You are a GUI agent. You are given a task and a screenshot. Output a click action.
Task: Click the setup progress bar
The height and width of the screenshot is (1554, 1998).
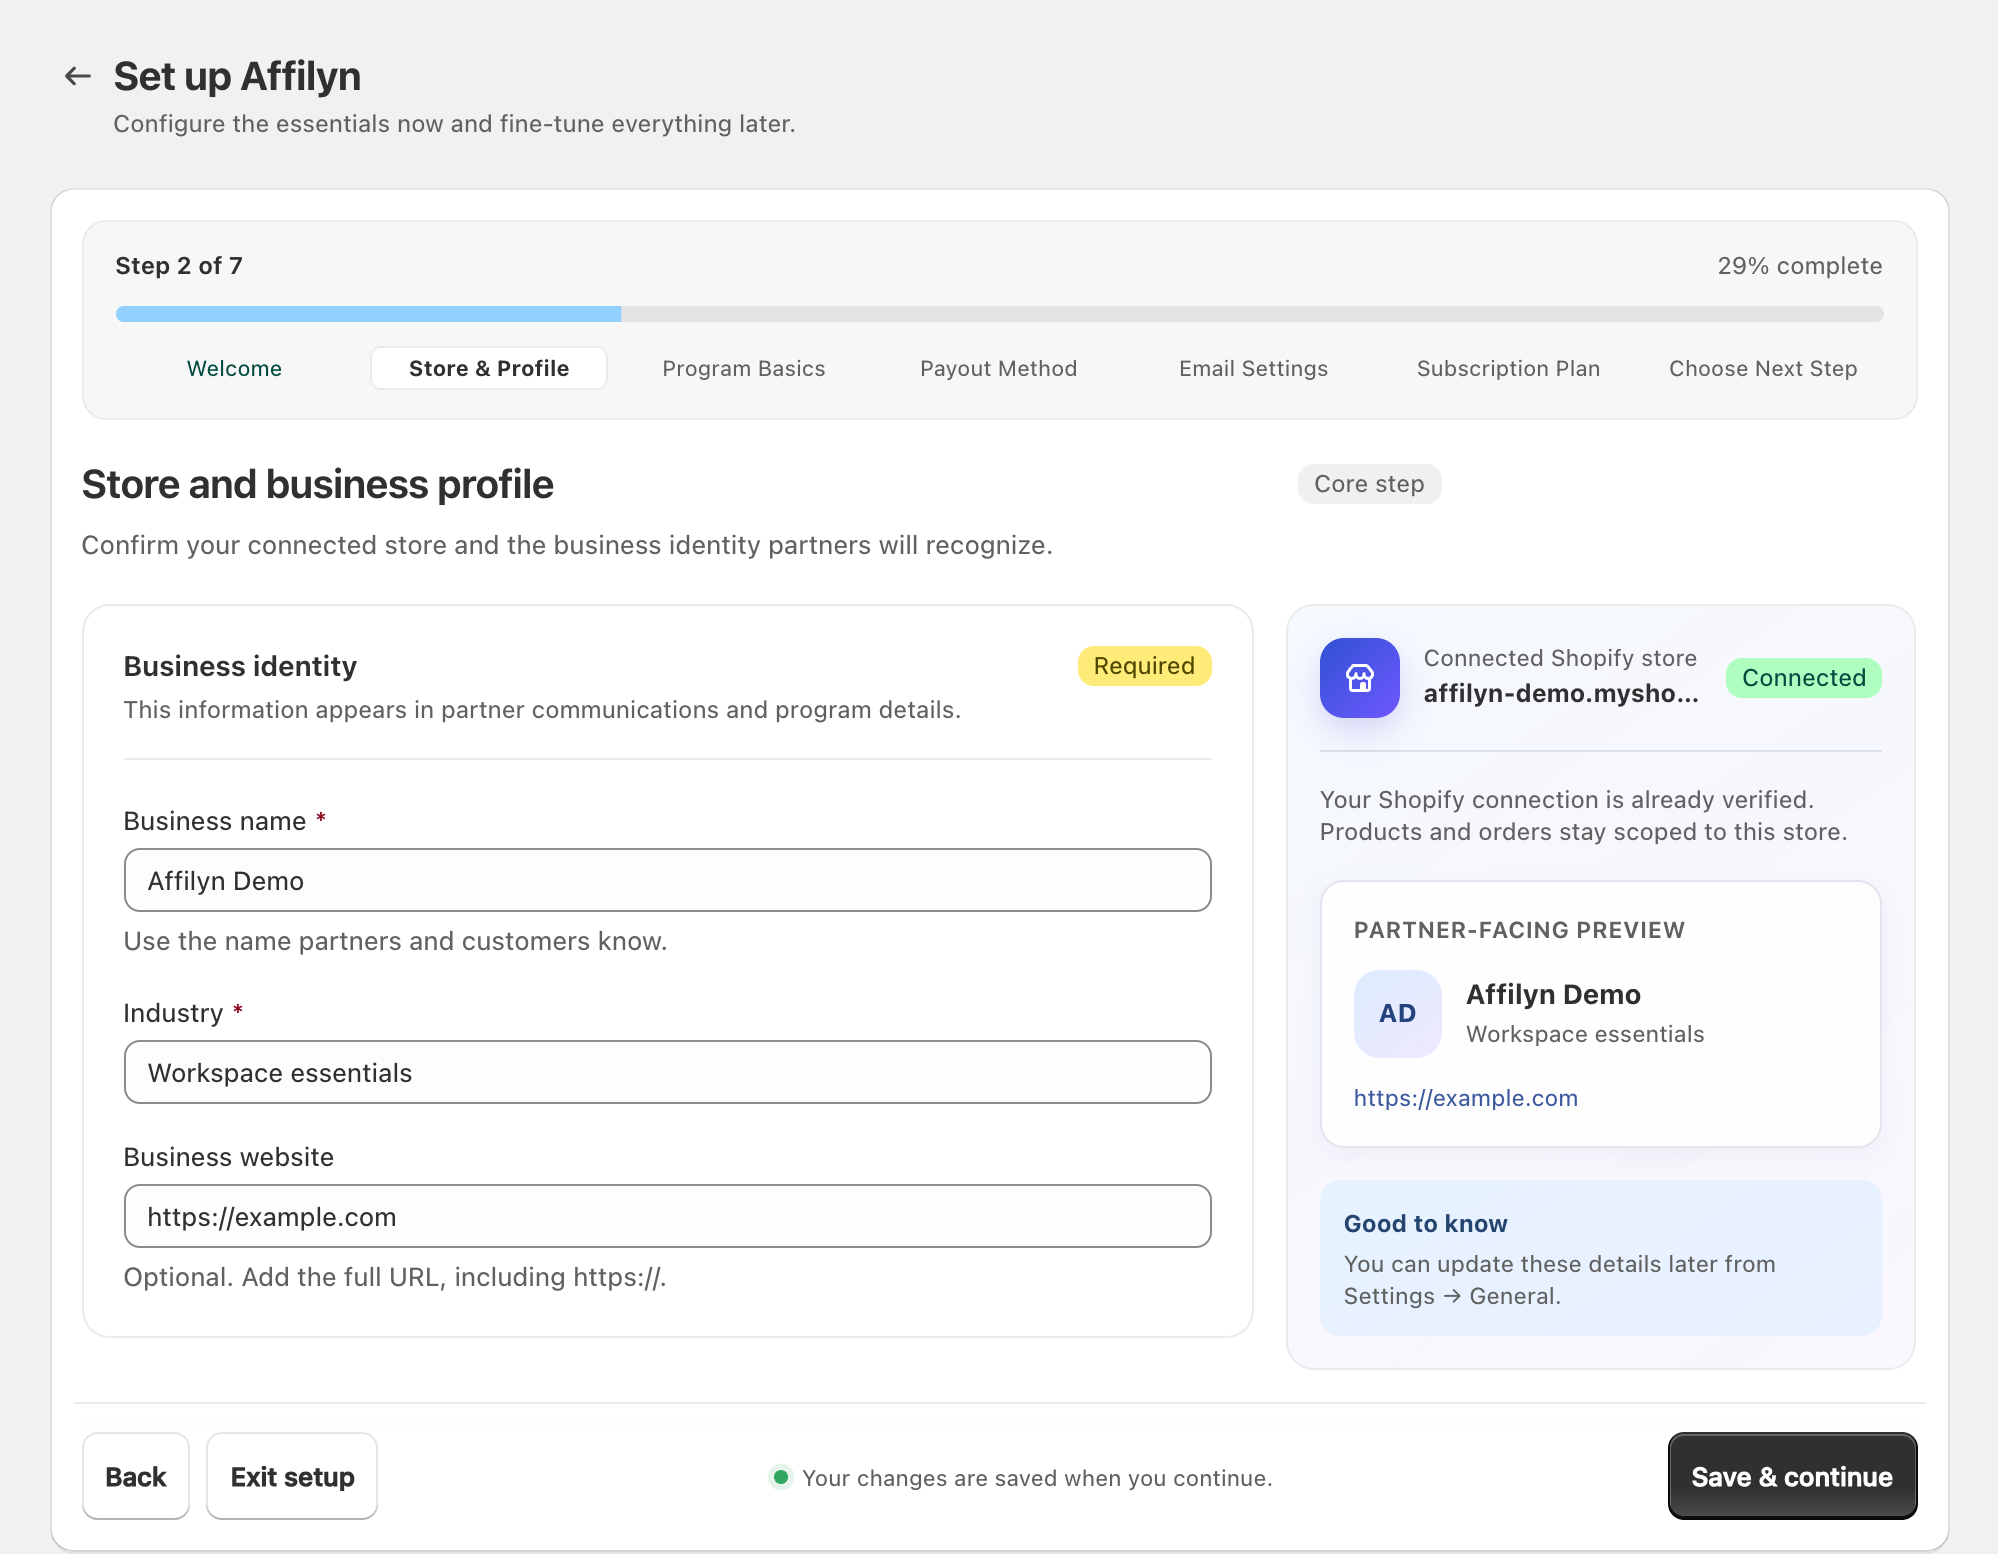1000,314
